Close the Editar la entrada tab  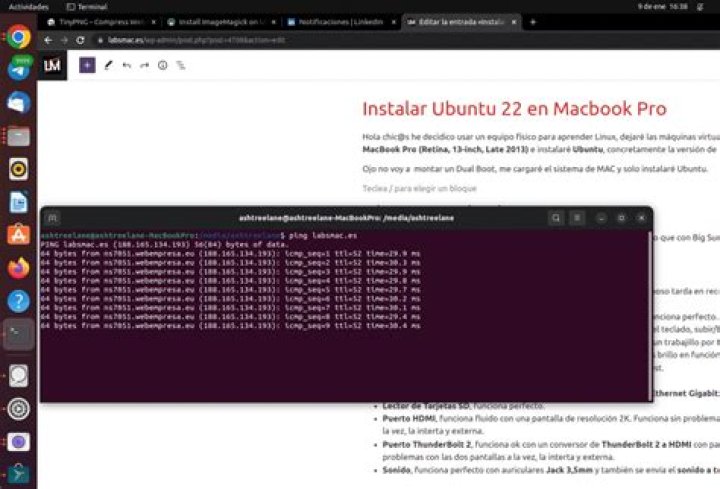pos(514,22)
